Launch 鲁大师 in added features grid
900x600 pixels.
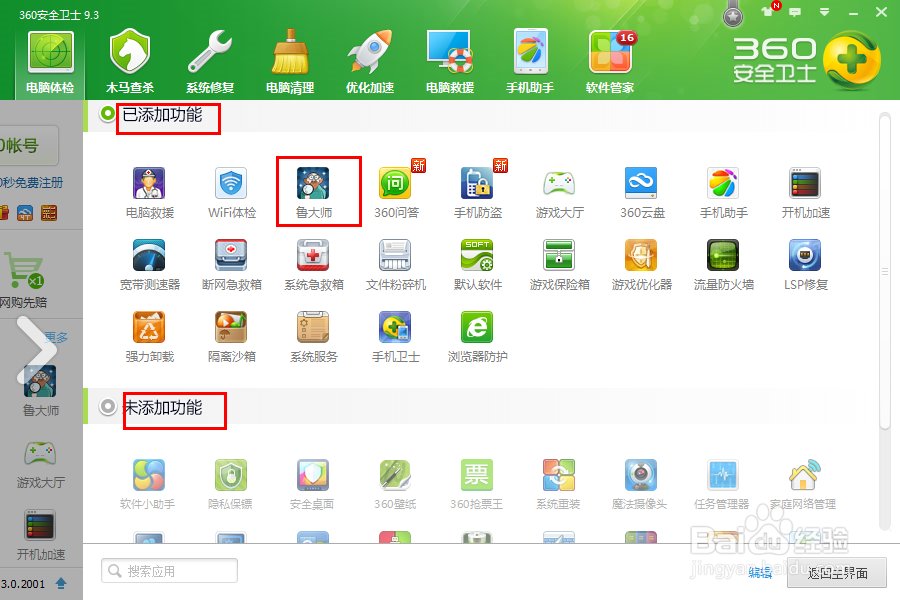313,193
